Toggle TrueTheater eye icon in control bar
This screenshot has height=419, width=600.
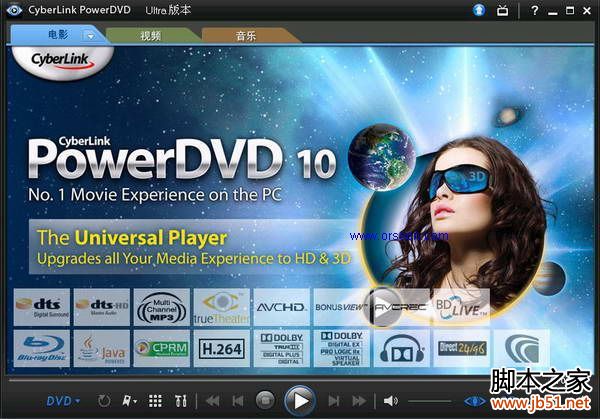474,401
